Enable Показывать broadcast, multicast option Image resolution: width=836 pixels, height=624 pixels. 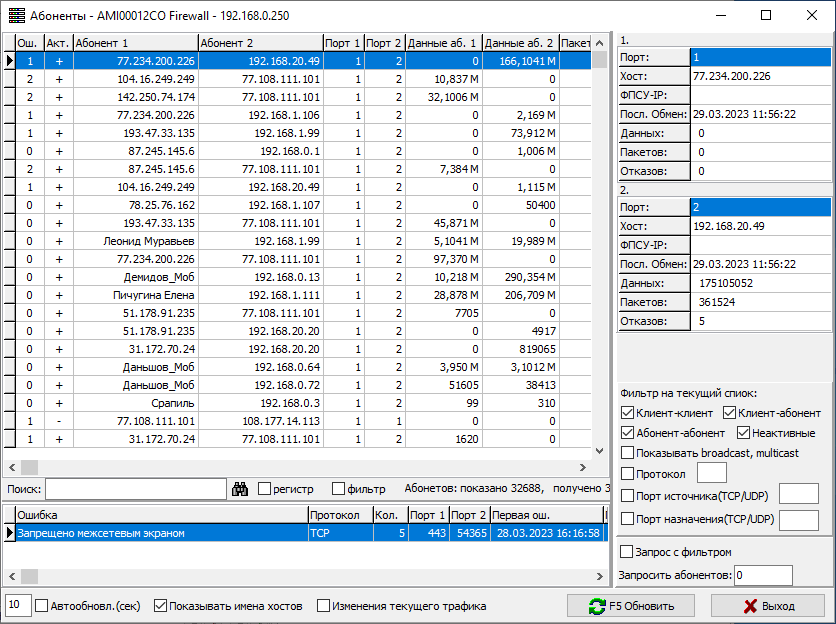(627, 453)
